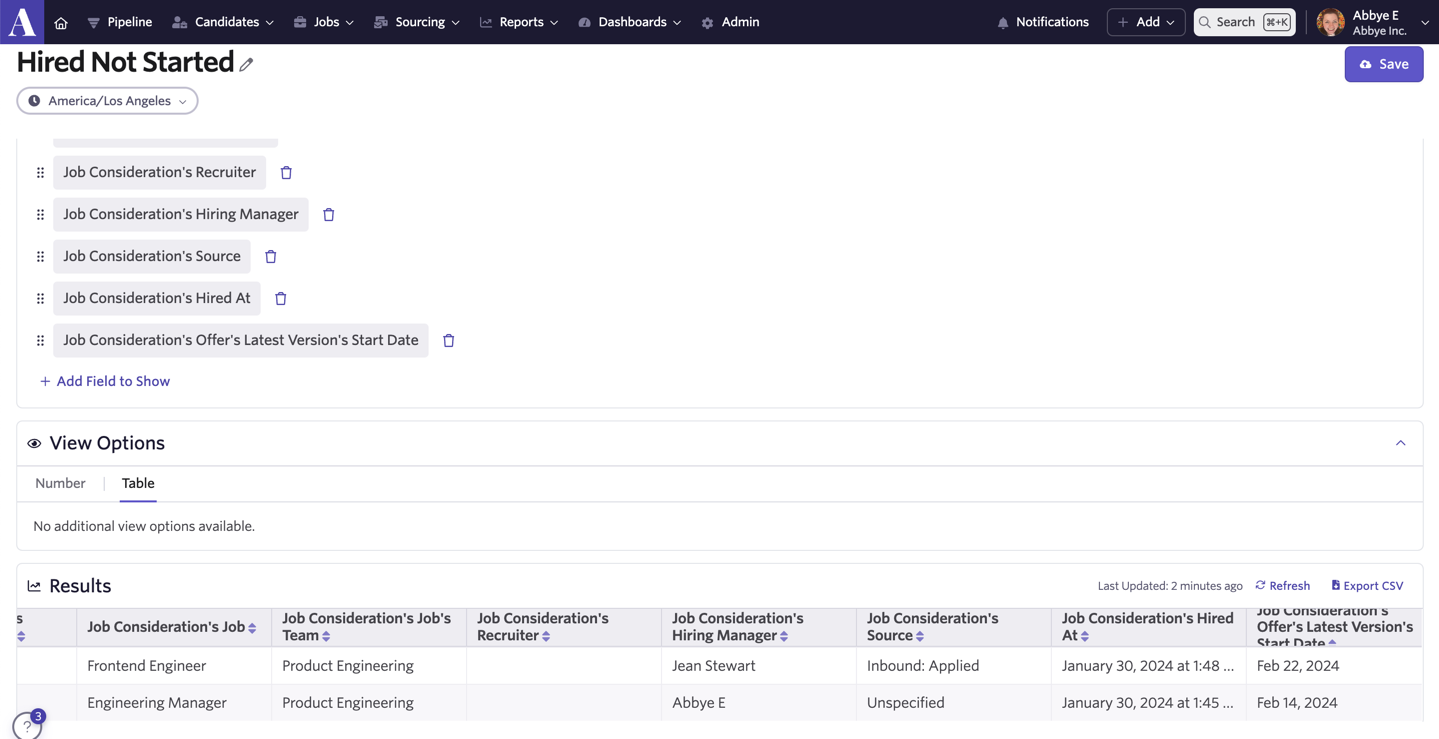Switch to the Number view tab
The image size is (1439, 739).
(x=60, y=483)
